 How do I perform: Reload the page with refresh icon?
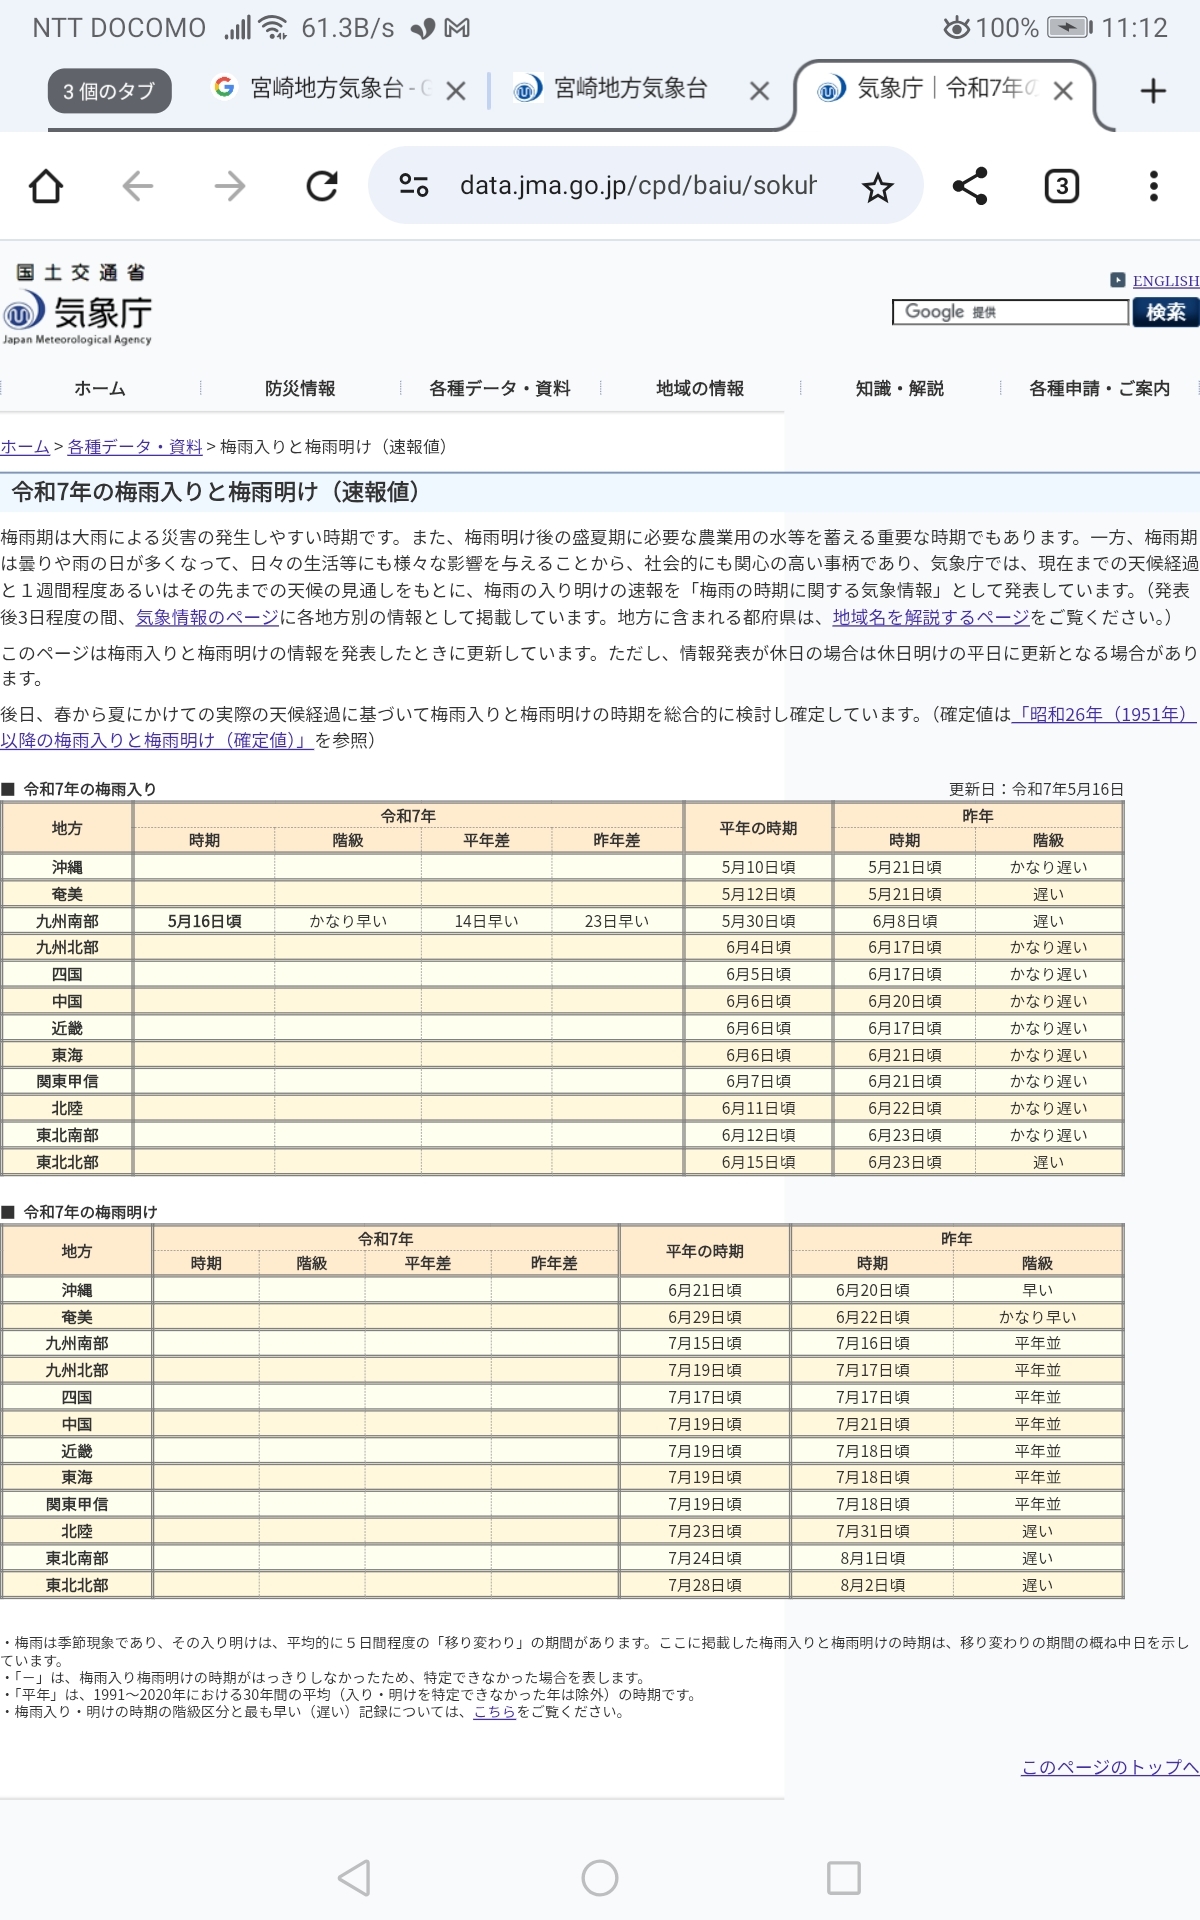[322, 186]
